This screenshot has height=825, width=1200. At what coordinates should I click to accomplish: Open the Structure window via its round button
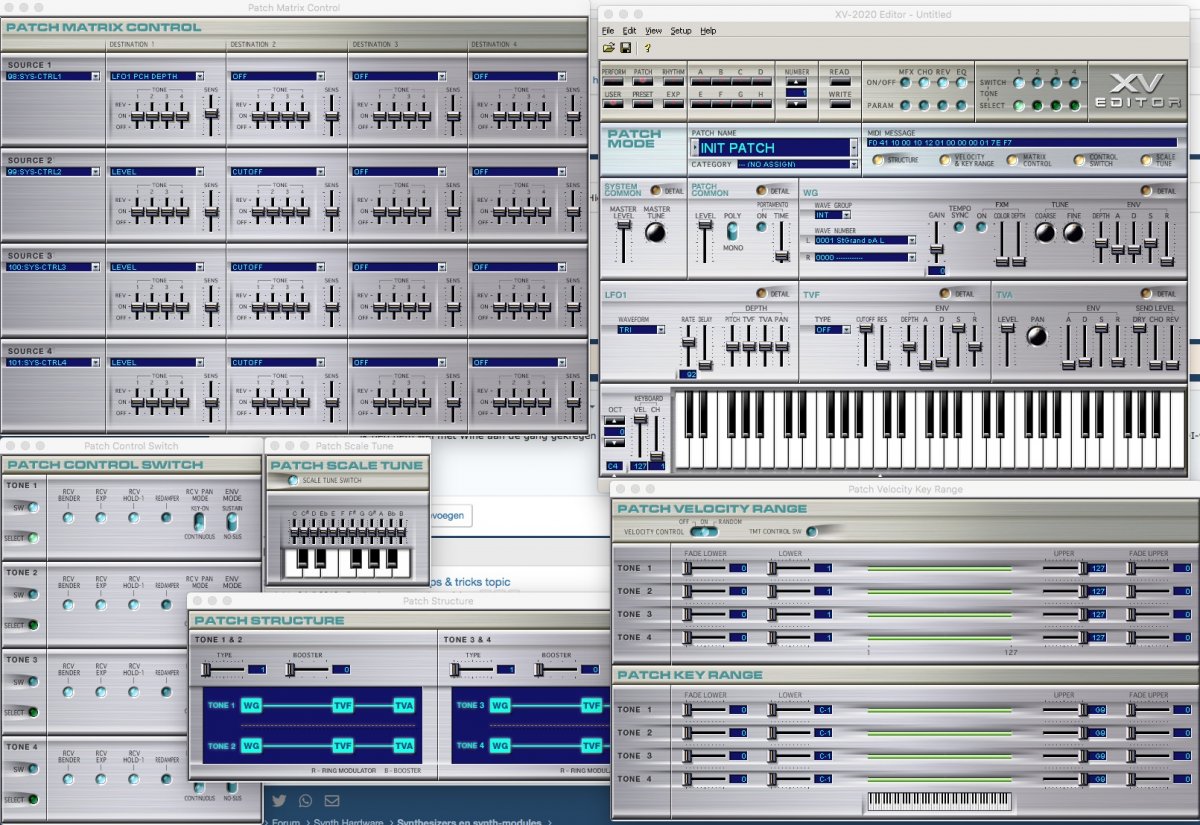point(878,159)
